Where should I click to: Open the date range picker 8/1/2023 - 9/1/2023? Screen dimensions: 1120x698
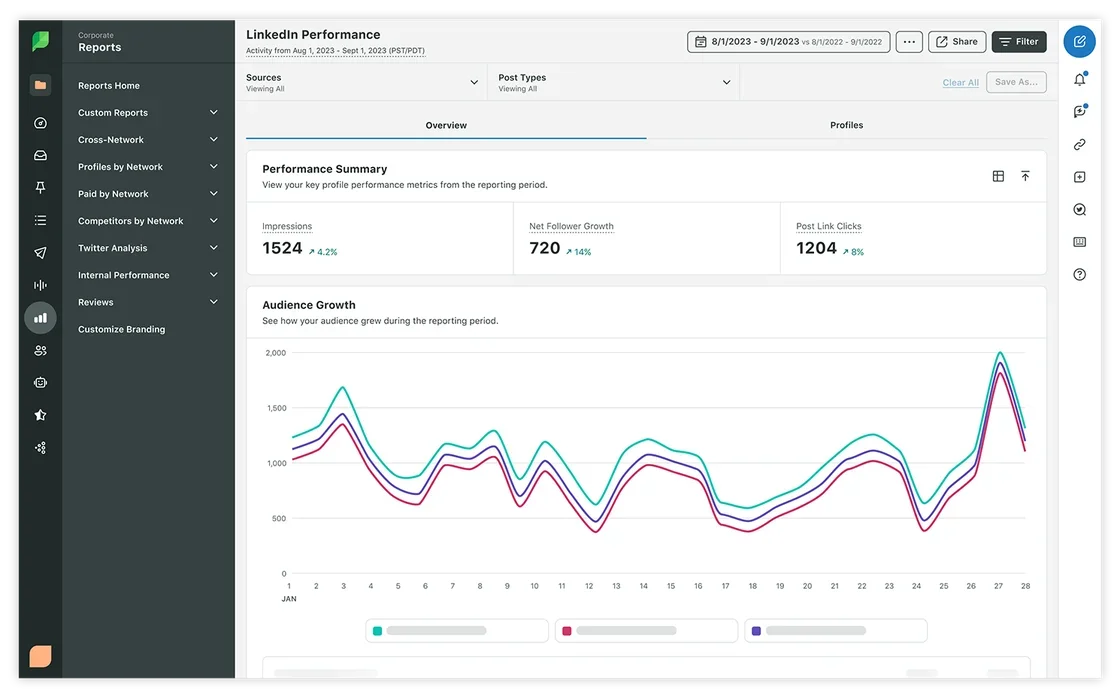tap(789, 42)
